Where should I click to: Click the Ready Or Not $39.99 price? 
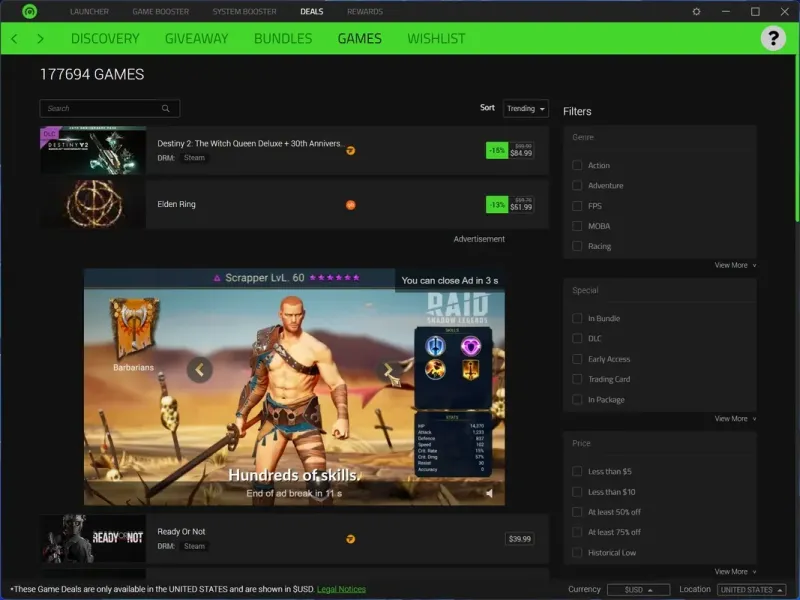[519, 539]
